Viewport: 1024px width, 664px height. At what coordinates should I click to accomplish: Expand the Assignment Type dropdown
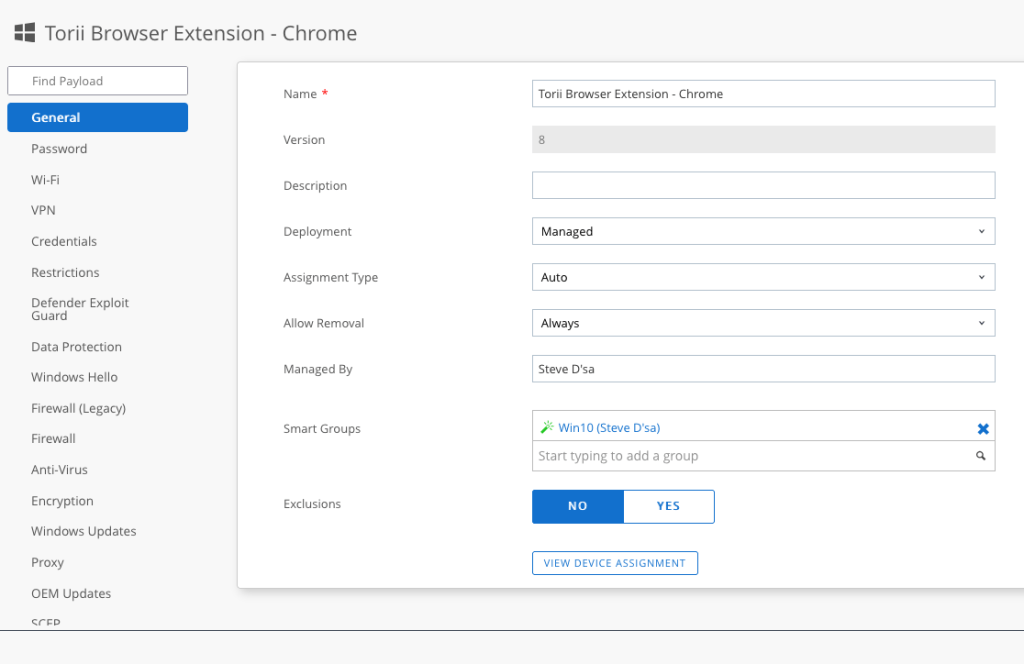click(763, 277)
